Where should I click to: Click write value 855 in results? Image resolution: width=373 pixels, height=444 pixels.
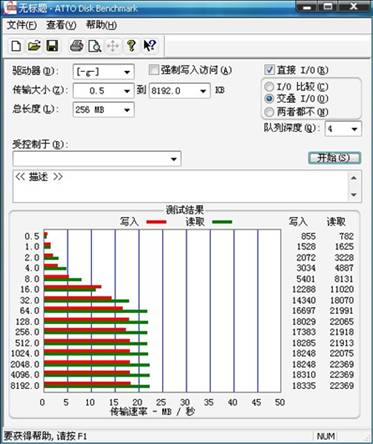[x=308, y=236]
